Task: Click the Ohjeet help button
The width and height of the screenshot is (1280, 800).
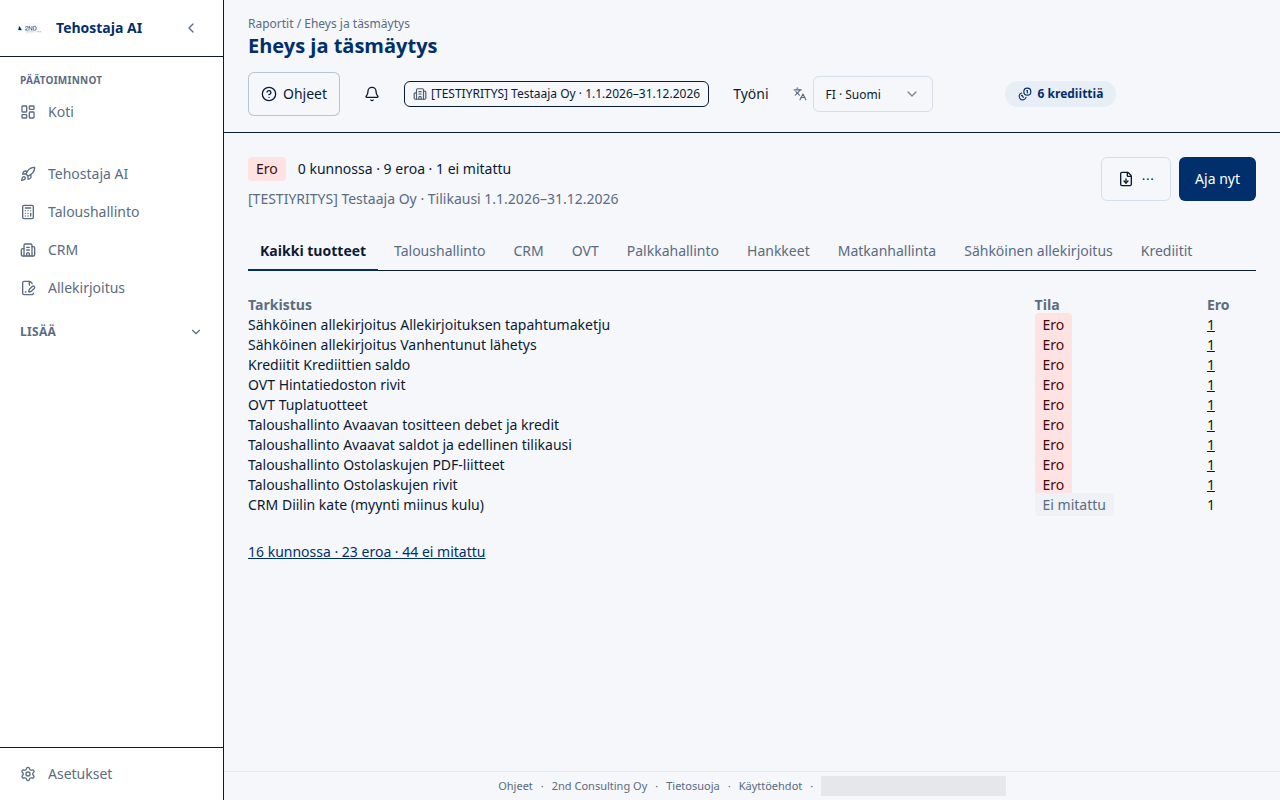Action: (294, 94)
